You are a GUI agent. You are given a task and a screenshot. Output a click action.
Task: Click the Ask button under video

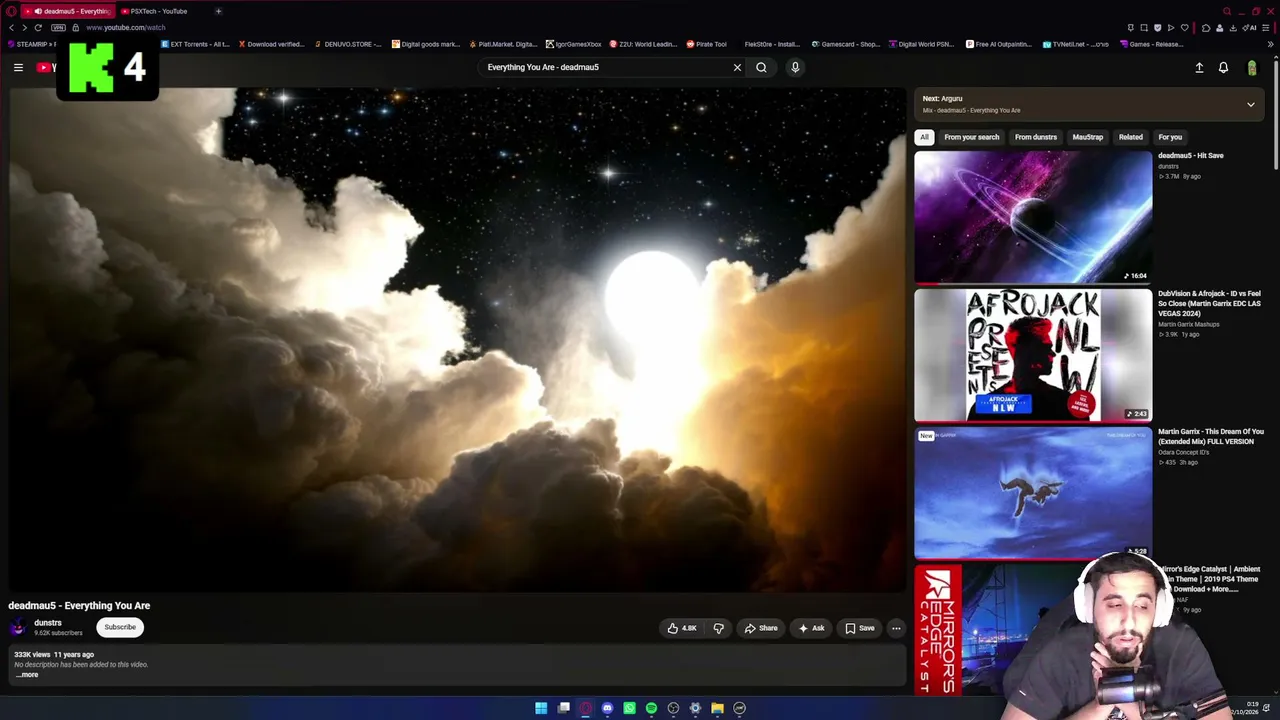pos(811,628)
